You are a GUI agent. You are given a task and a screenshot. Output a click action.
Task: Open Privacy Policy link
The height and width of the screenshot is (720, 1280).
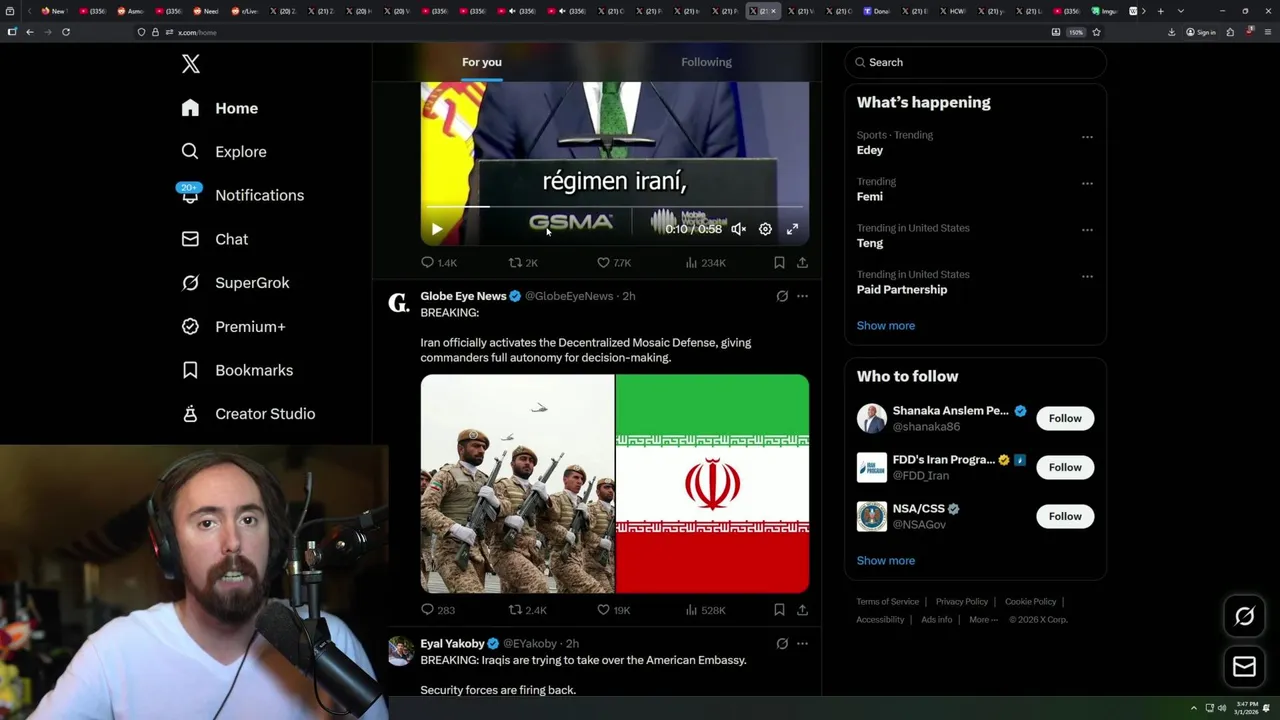point(962,602)
